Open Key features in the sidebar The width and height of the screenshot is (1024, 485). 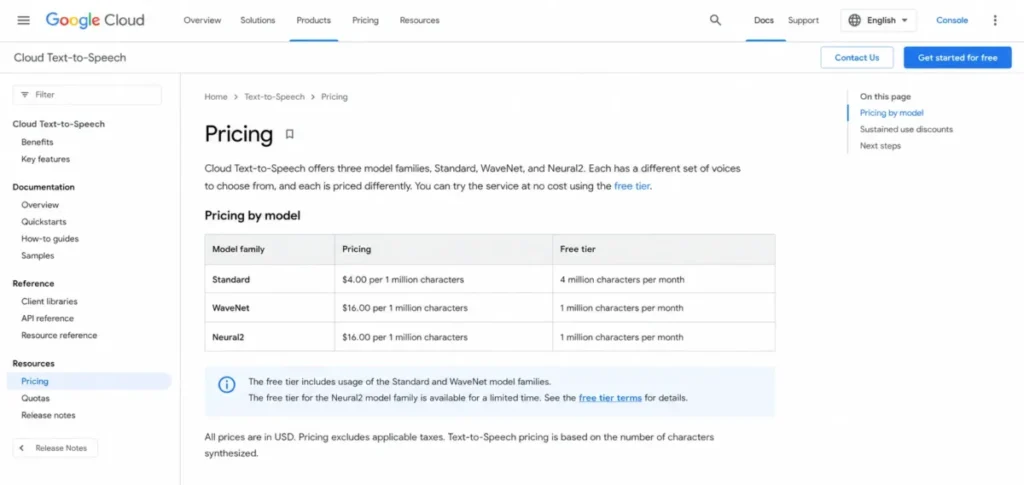click(x=45, y=159)
